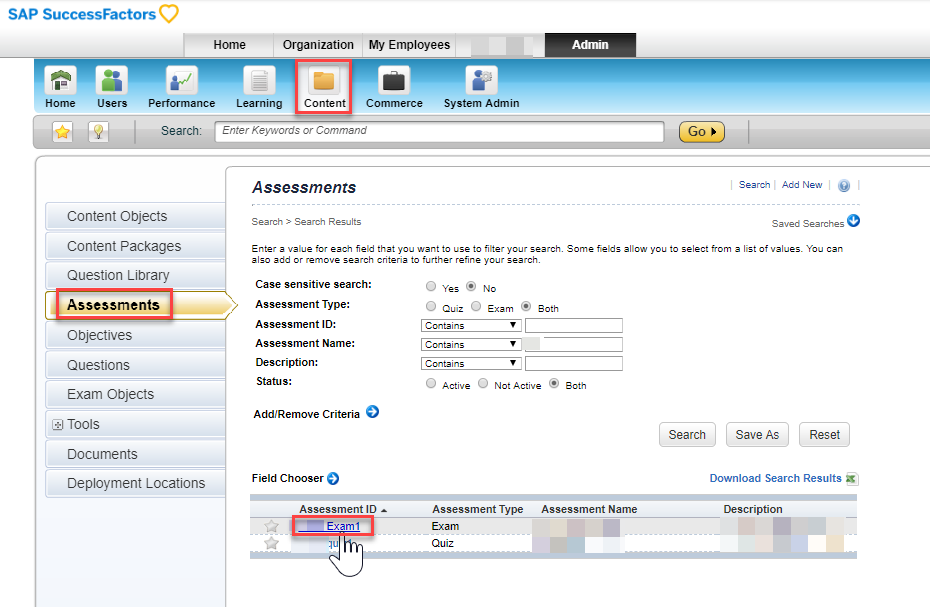
Task: Click the Search button below criteria
Action: click(687, 435)
